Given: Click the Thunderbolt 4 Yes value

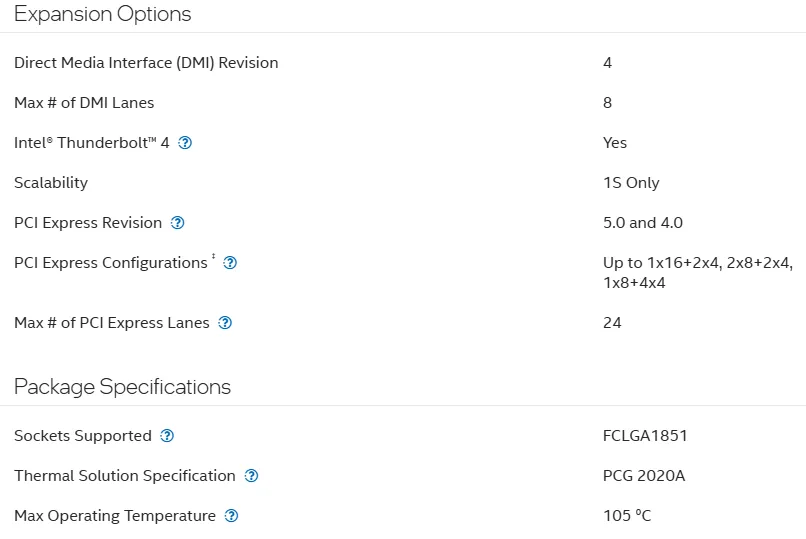Looking at the screenshot, I should tap(615, 143).
